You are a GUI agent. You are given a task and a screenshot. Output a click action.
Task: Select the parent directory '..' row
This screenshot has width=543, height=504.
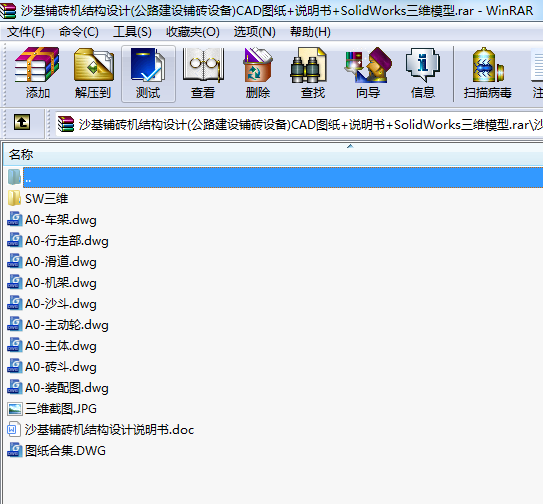click(283, 177)
